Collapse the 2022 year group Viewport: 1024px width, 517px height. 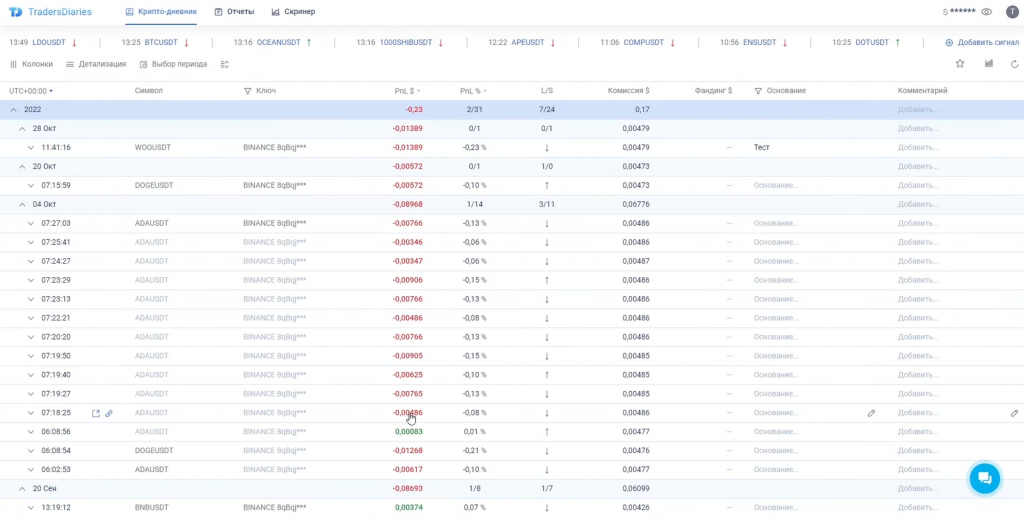click(13, 109)
